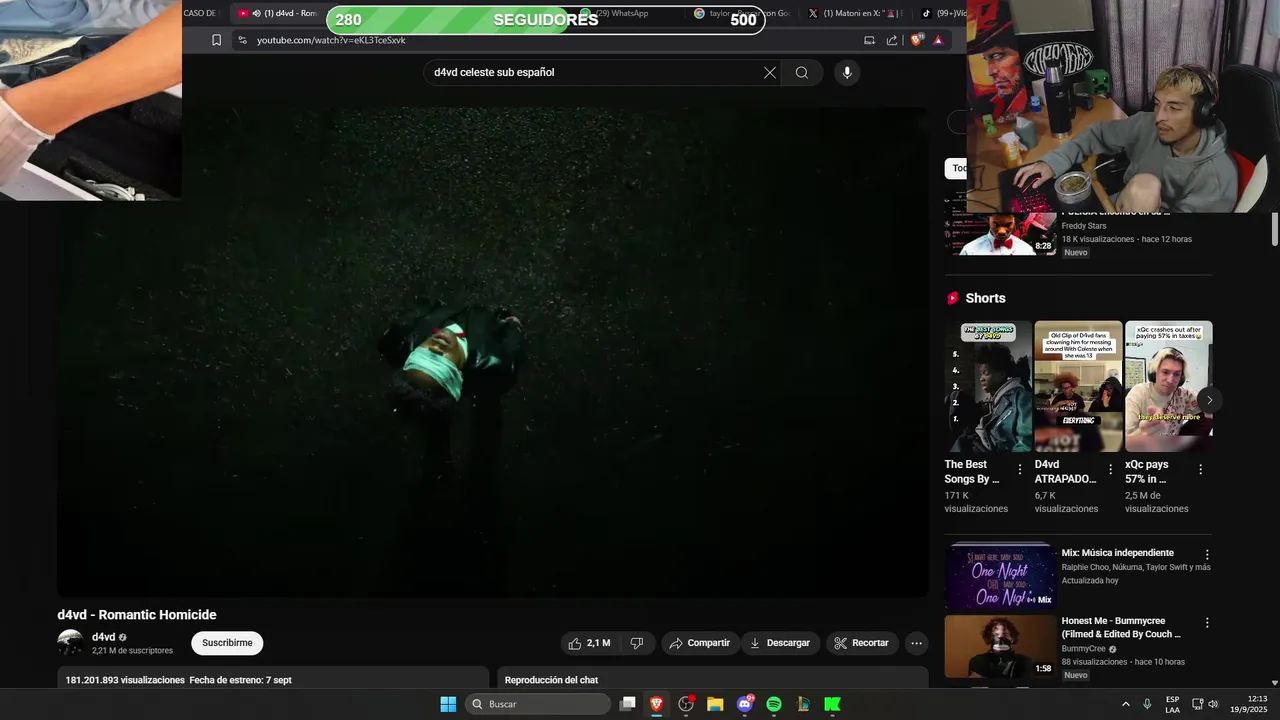
Task: Click the share page icon in toolbar
Action: tap(892, 40)
